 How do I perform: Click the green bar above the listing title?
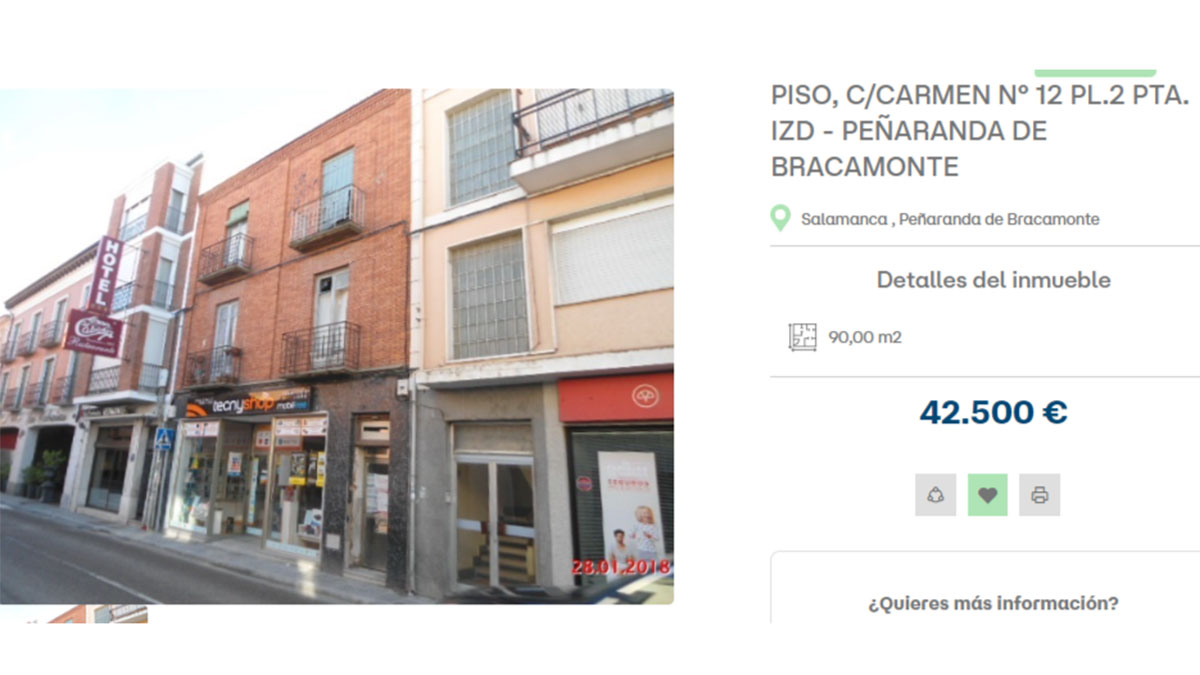[x=1095, y=73]
